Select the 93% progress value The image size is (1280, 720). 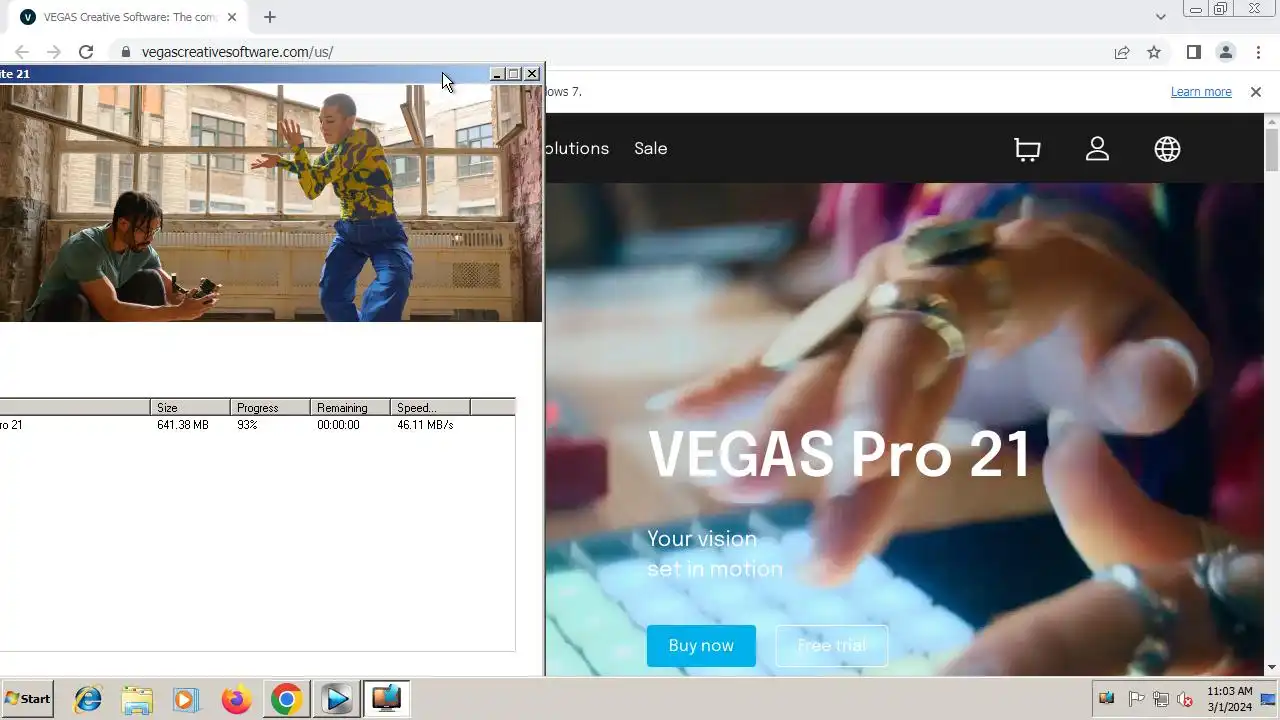tap(247, 425)
